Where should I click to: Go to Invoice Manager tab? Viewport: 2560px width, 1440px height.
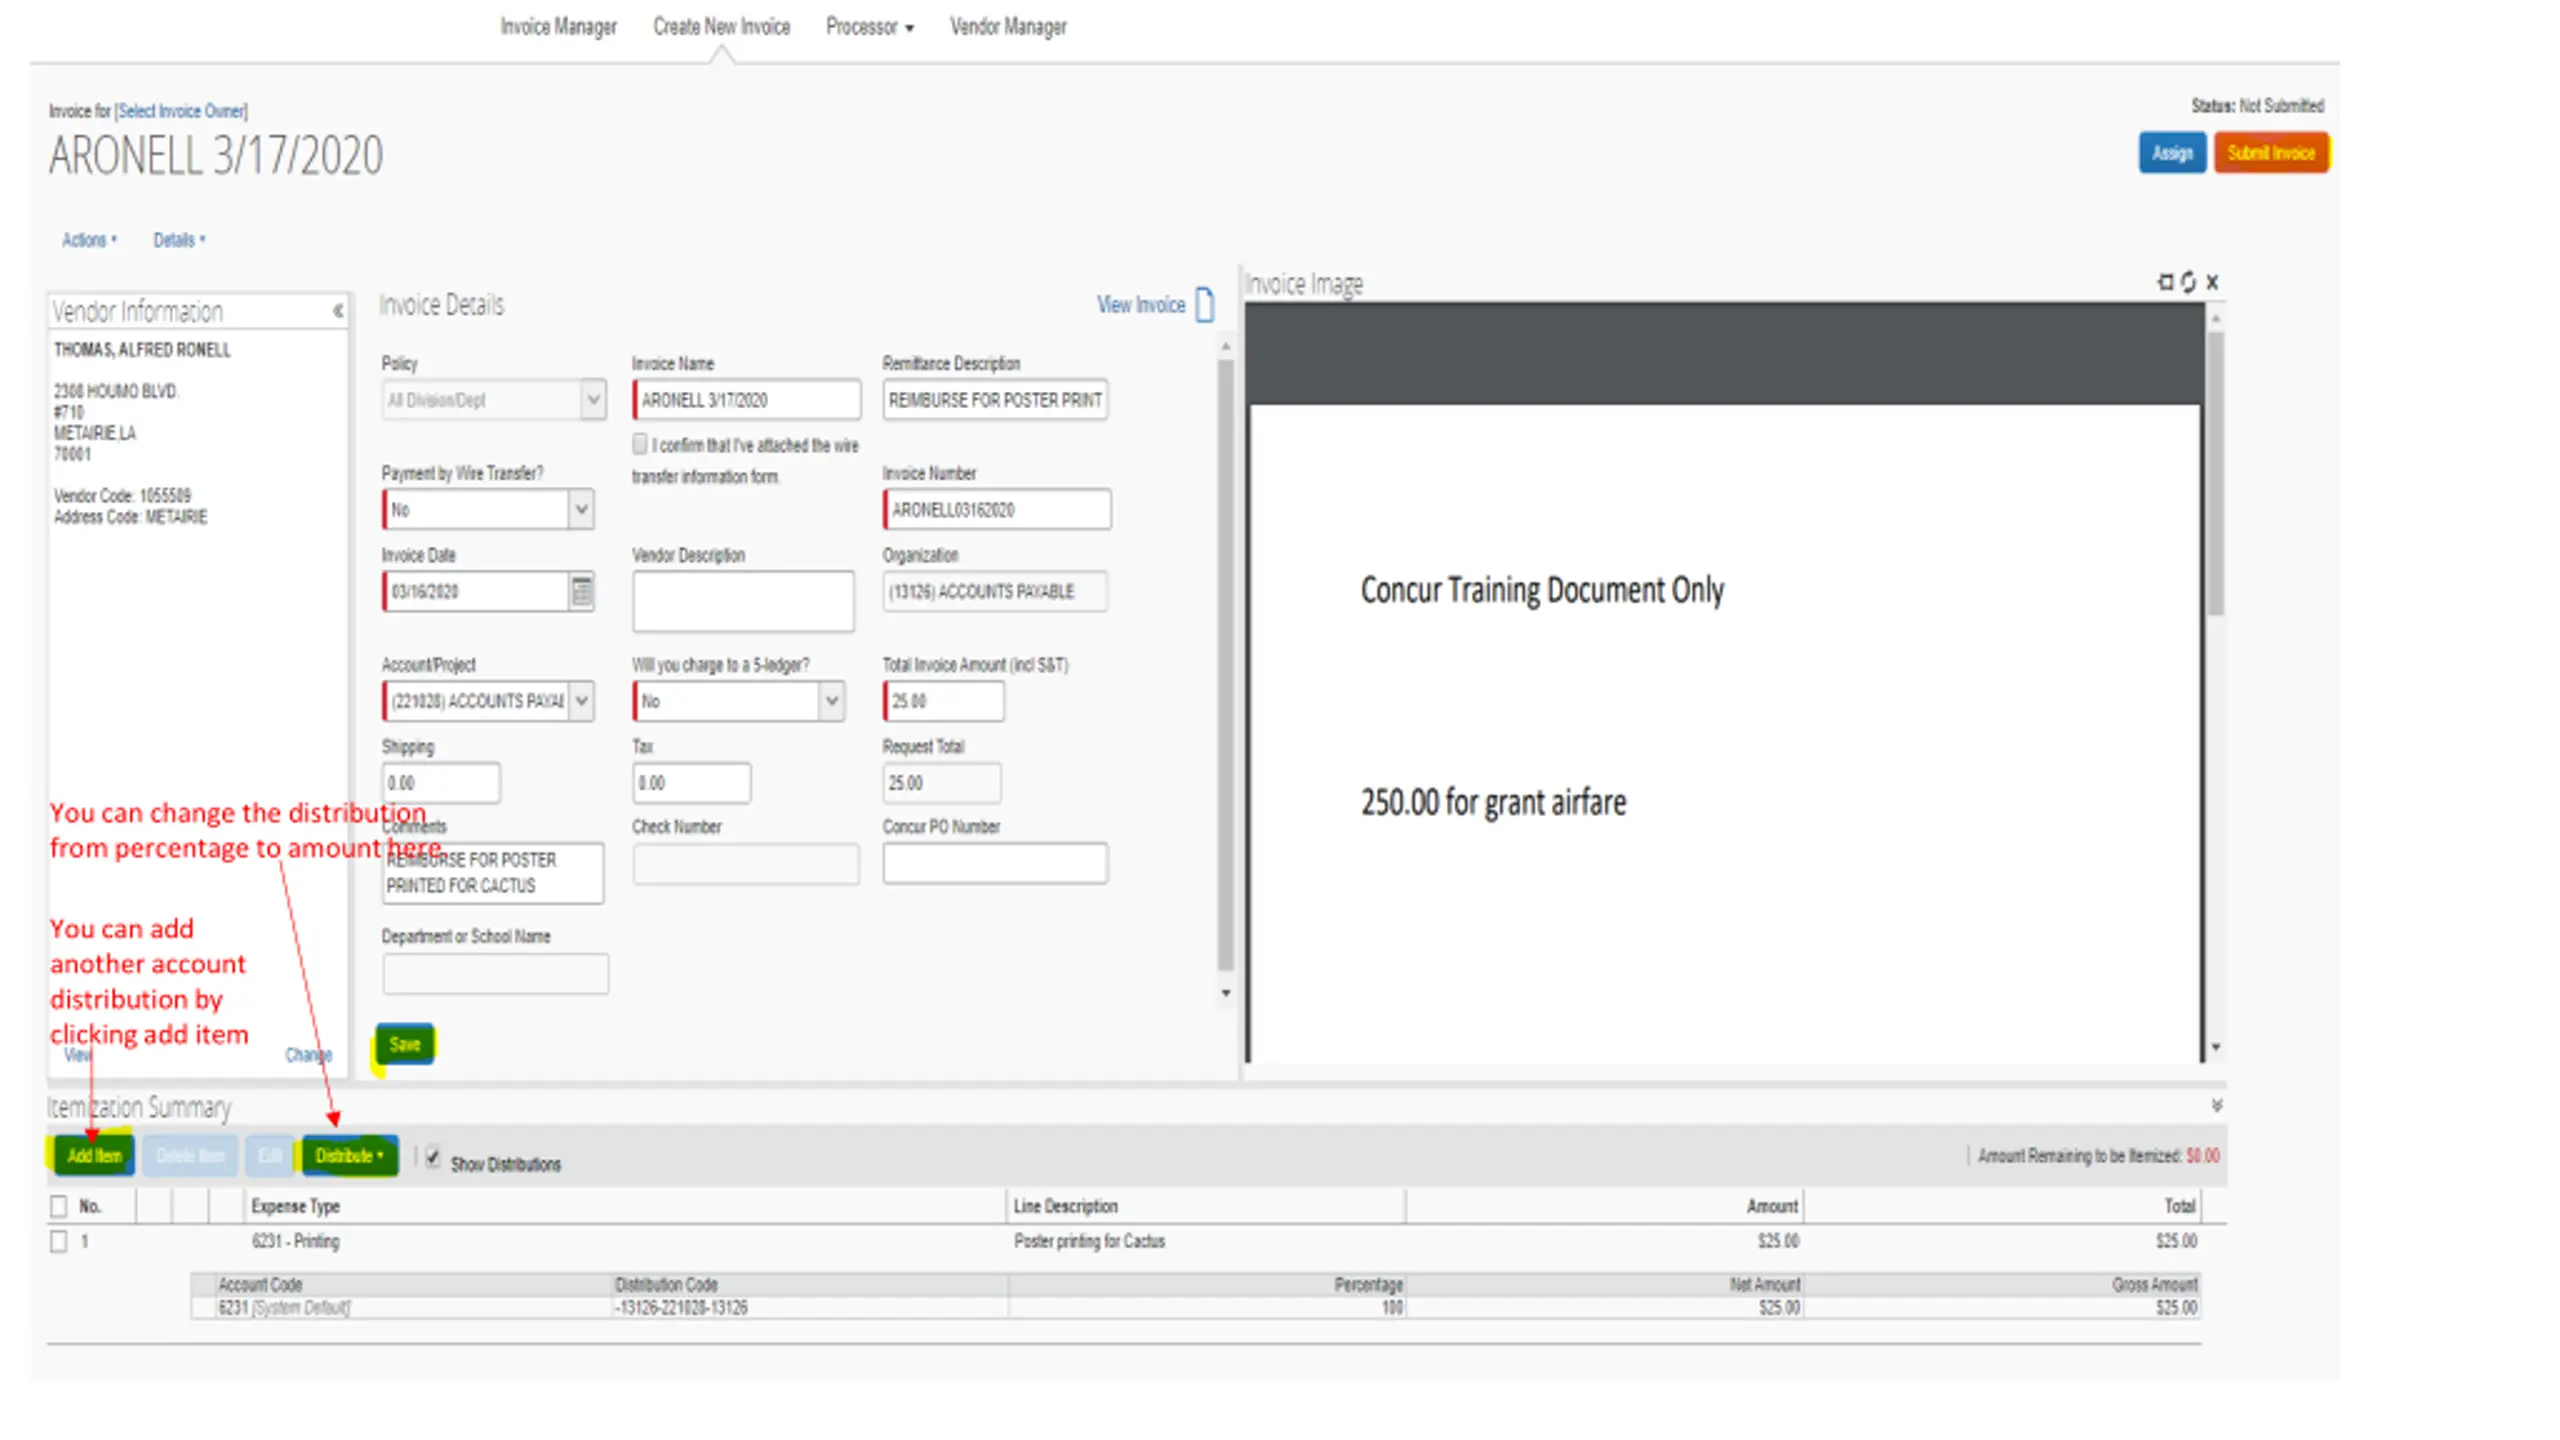[x=558, y=27]
